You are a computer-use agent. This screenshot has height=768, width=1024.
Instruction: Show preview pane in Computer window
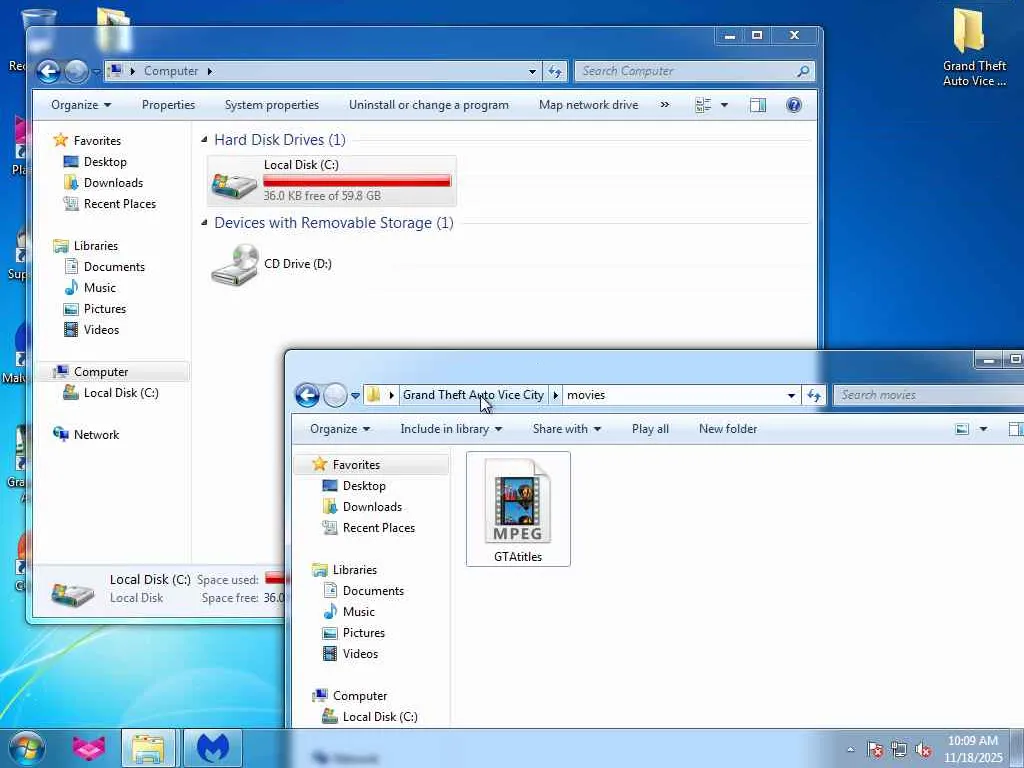pyautogui.click(x=758, y=105)
